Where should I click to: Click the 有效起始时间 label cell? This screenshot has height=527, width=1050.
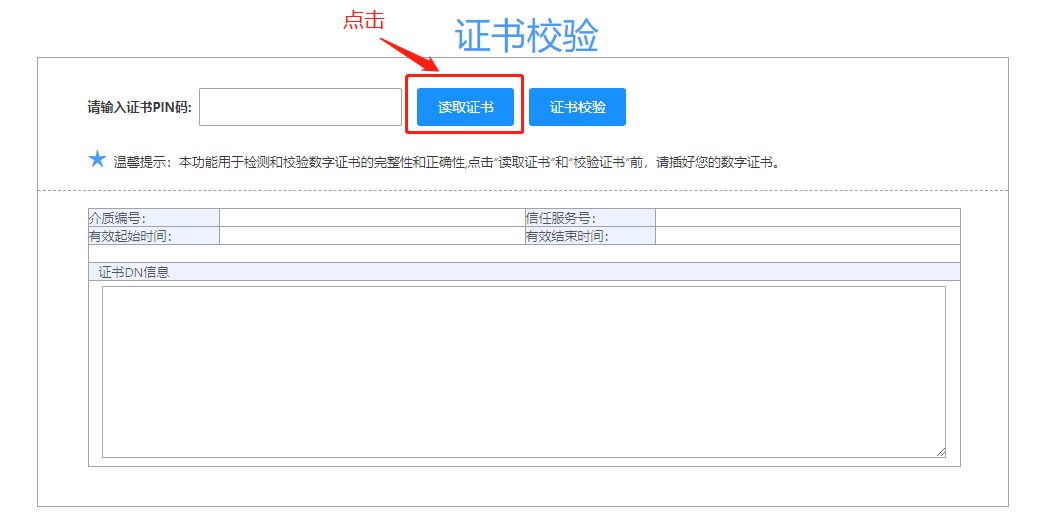tap(153, 236)
